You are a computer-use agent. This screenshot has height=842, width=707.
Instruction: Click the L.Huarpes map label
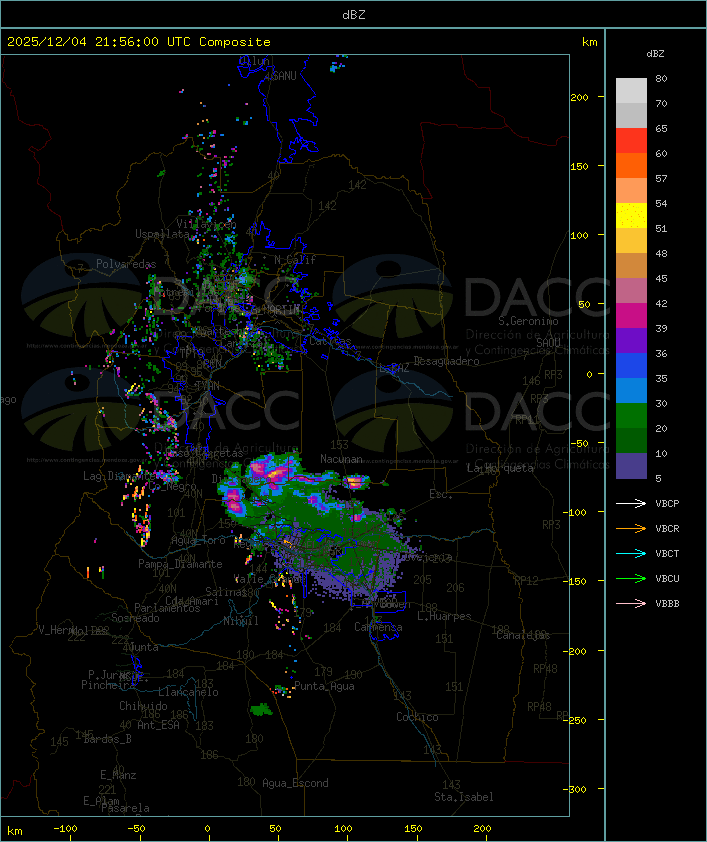[x=444, y=616]
